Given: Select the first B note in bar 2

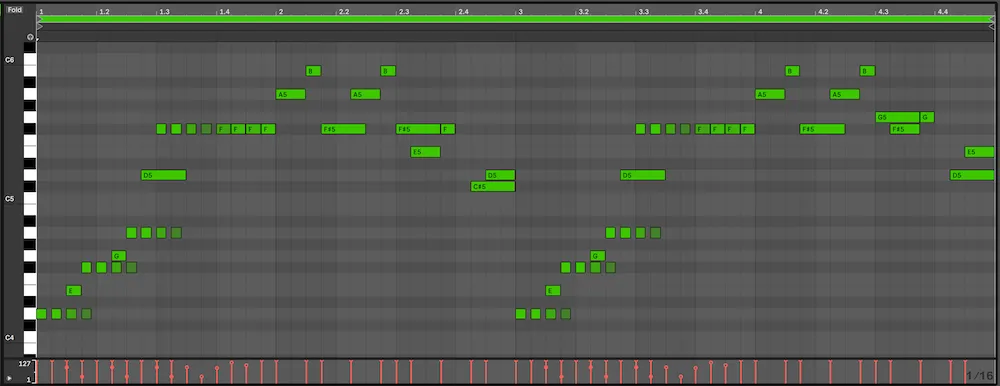Looking at the screenshot, I should point(313,71).
